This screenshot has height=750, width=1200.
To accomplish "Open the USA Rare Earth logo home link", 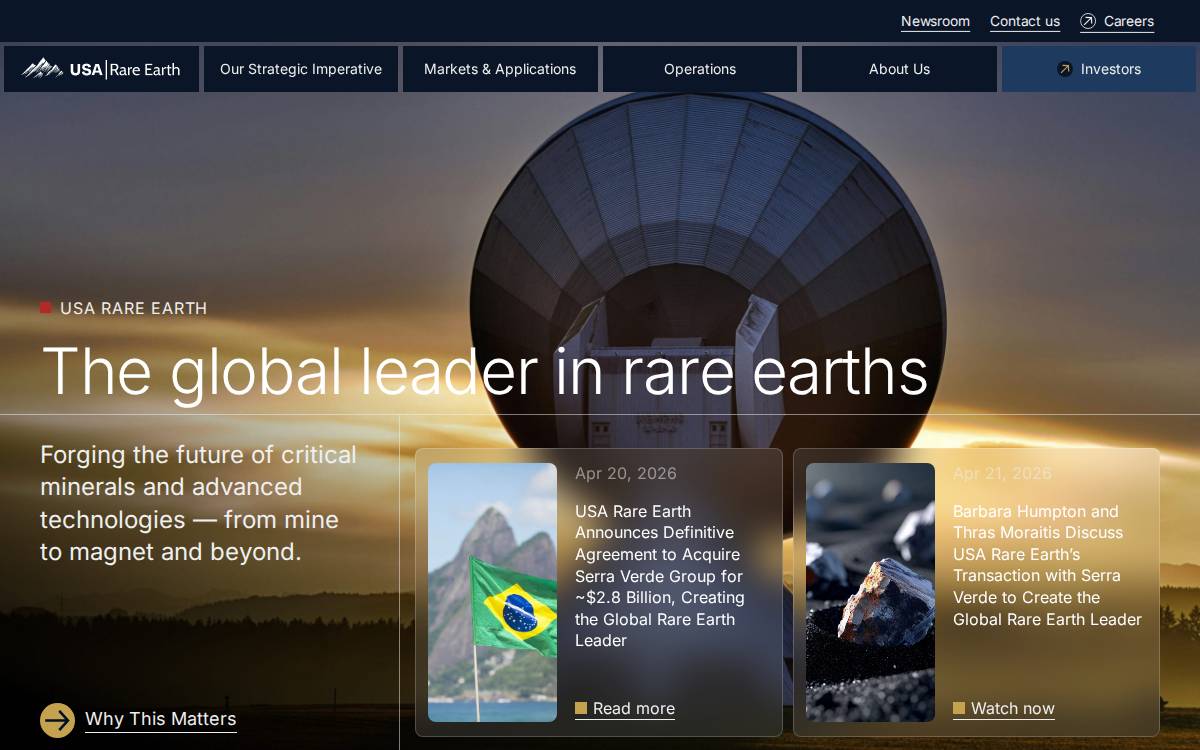I will pos(101,69).
